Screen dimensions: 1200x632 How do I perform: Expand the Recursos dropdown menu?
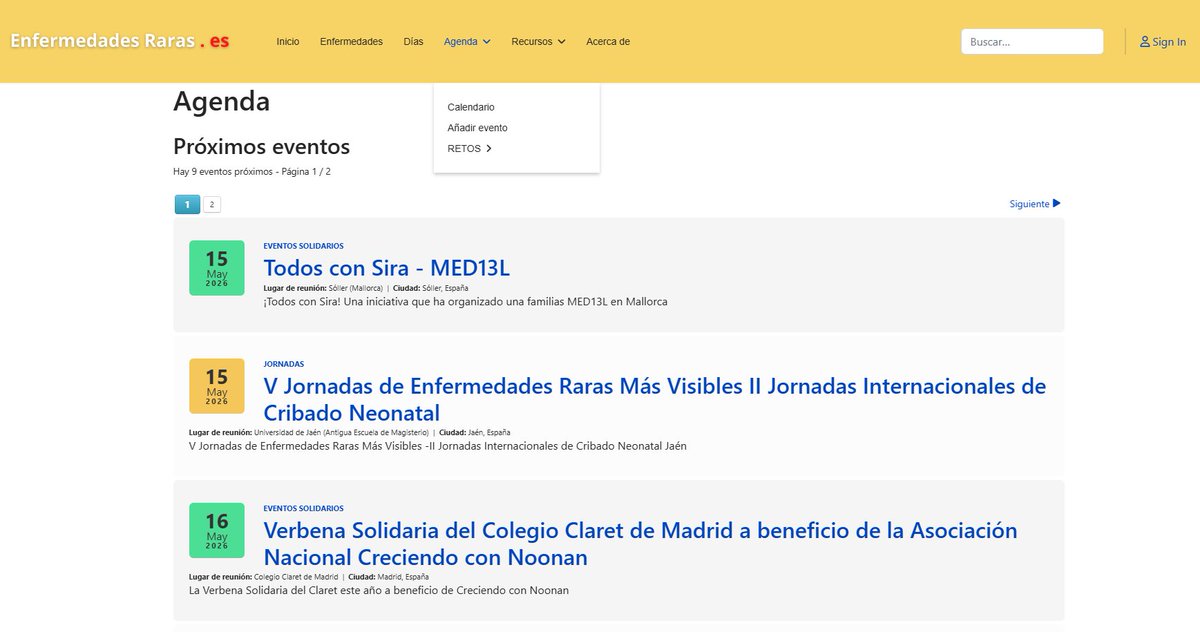(x=538, y=42)
